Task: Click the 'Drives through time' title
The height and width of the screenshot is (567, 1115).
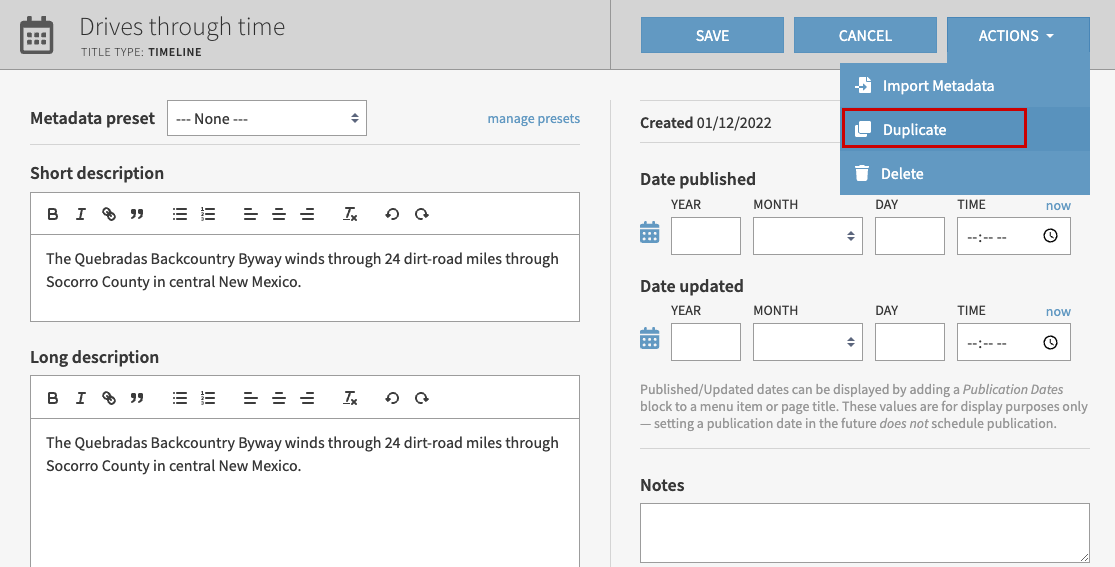Action: (182, 27)
